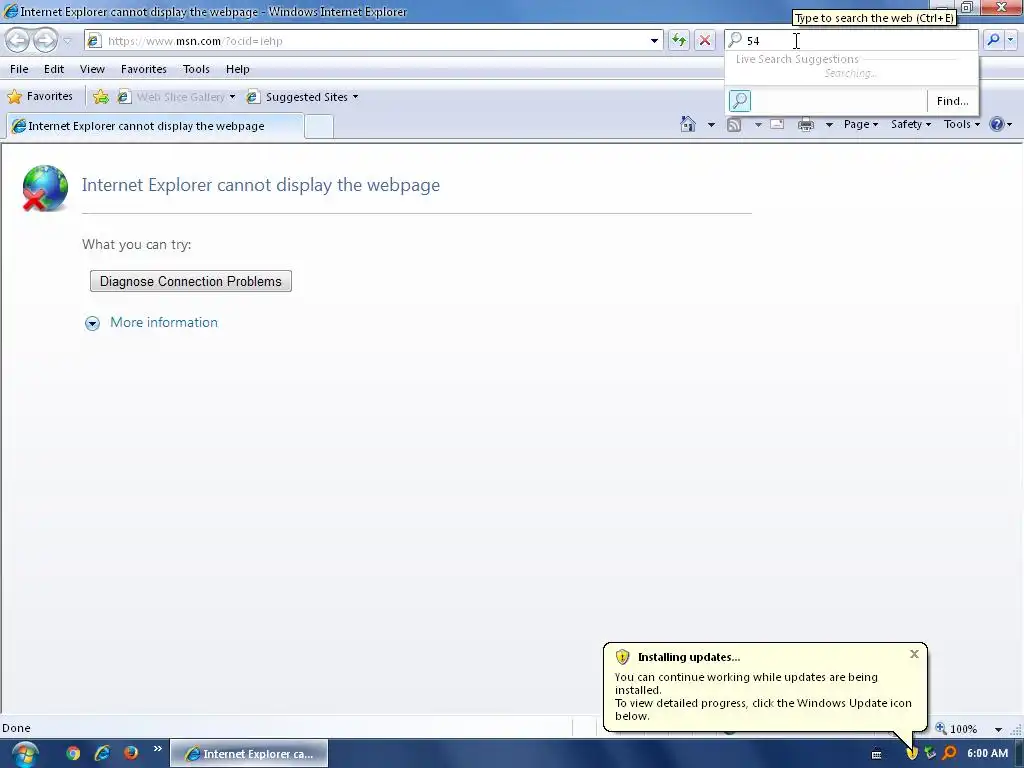Image resolution: width=1024 pixels, height=768 pixels.
Task: Click Diagnose Connection Problems button
Action: coord(191,281)
